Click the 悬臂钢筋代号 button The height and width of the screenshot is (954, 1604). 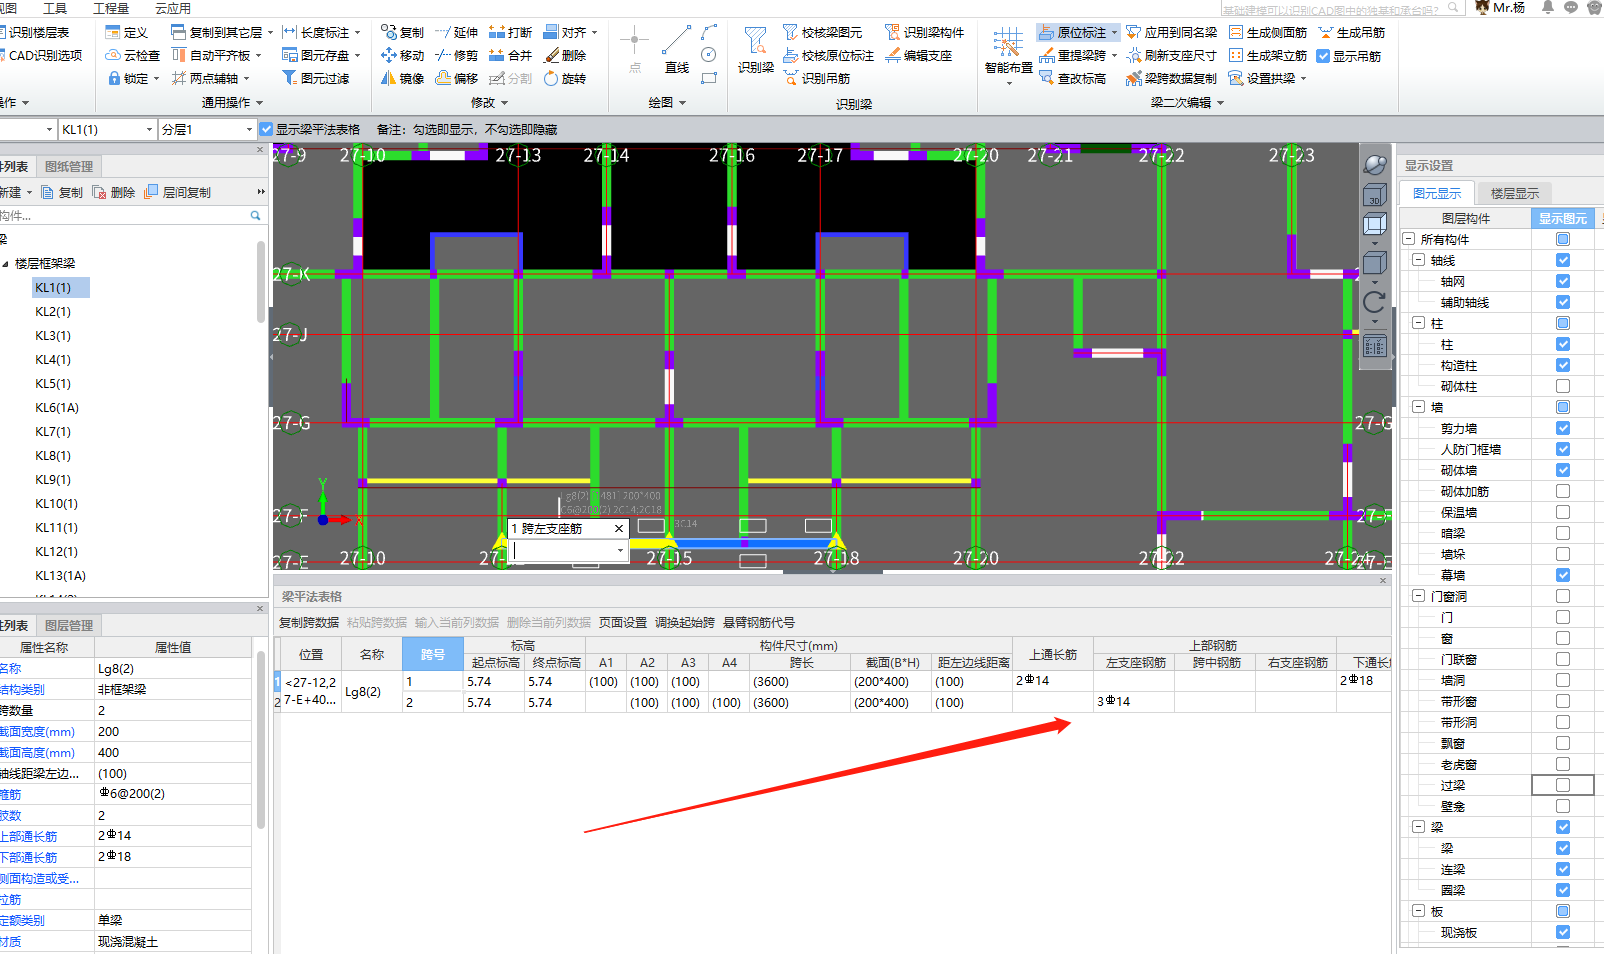pyautogui.click(x=759, y=622)
